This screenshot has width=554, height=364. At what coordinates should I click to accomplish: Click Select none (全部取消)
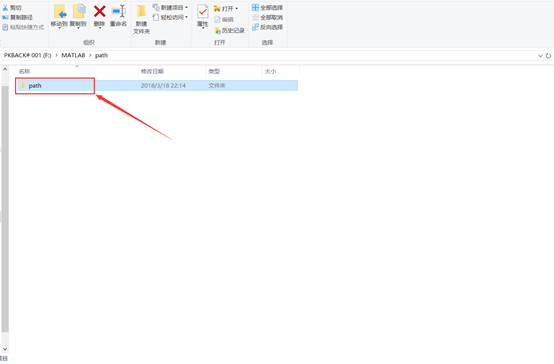point(267,17)
